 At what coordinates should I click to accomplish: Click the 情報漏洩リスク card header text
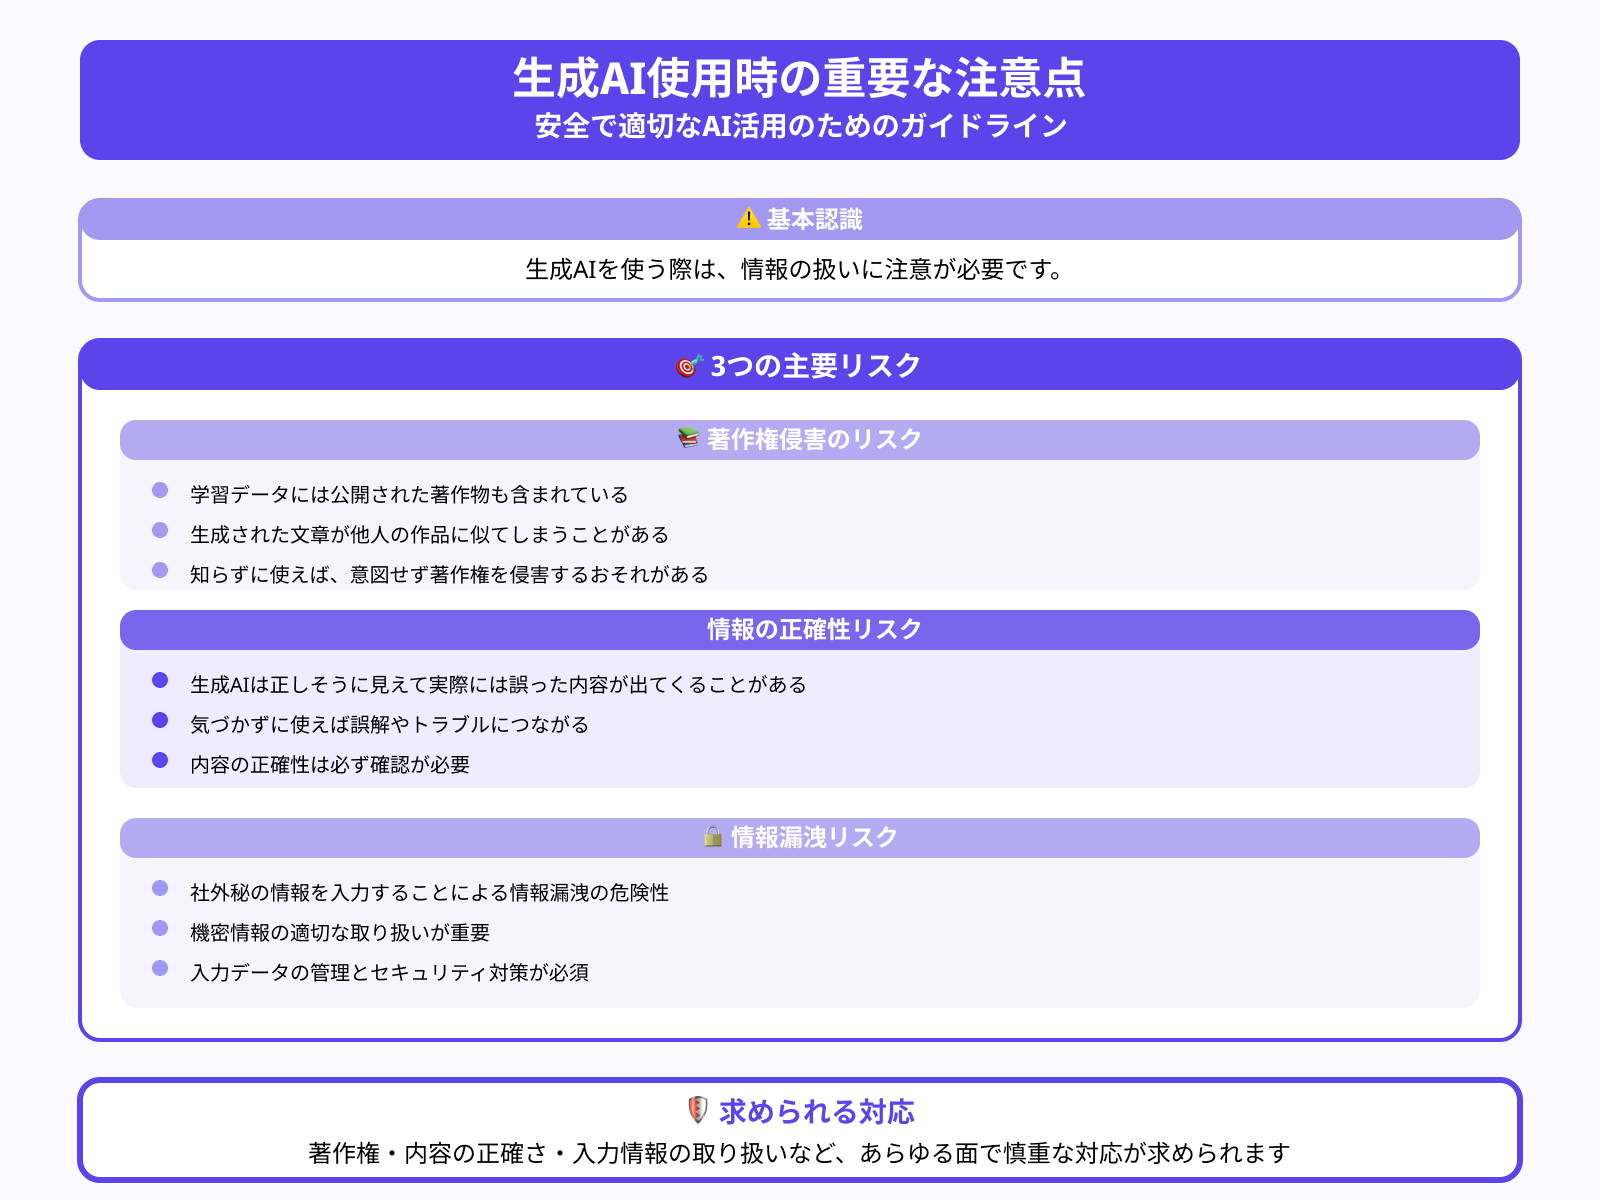click(815, 837)
